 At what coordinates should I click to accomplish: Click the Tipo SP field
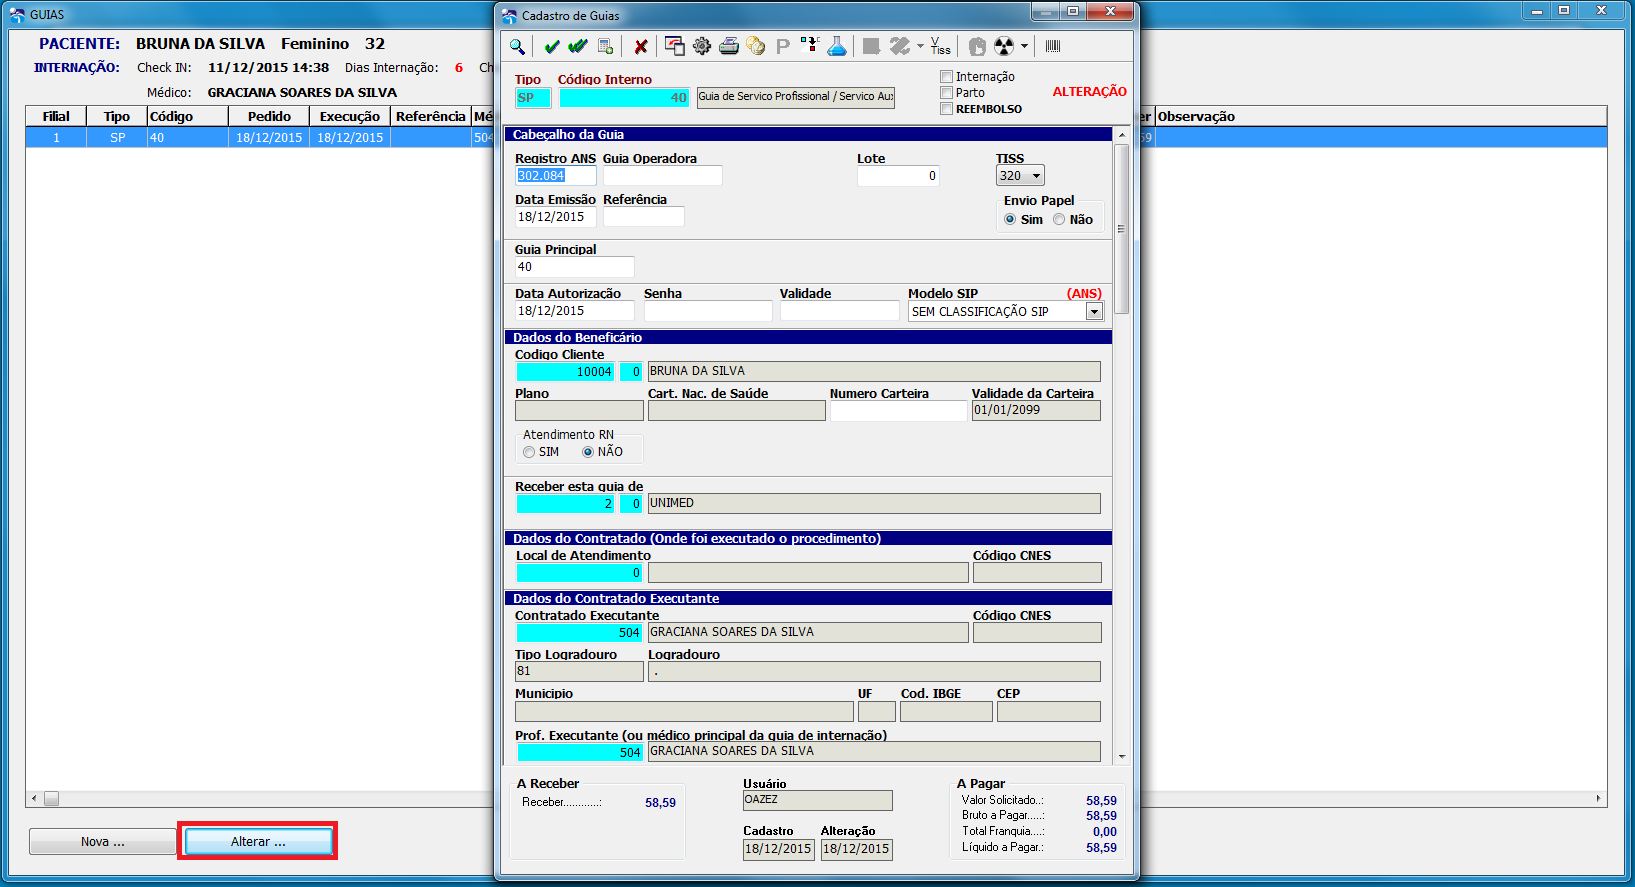pyautogui.click(x=533, y=98)
